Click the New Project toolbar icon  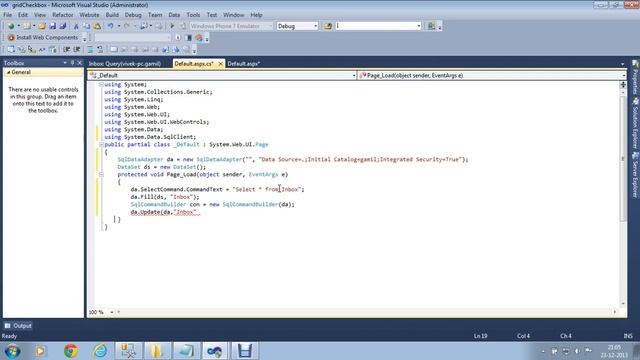point(11,26)
